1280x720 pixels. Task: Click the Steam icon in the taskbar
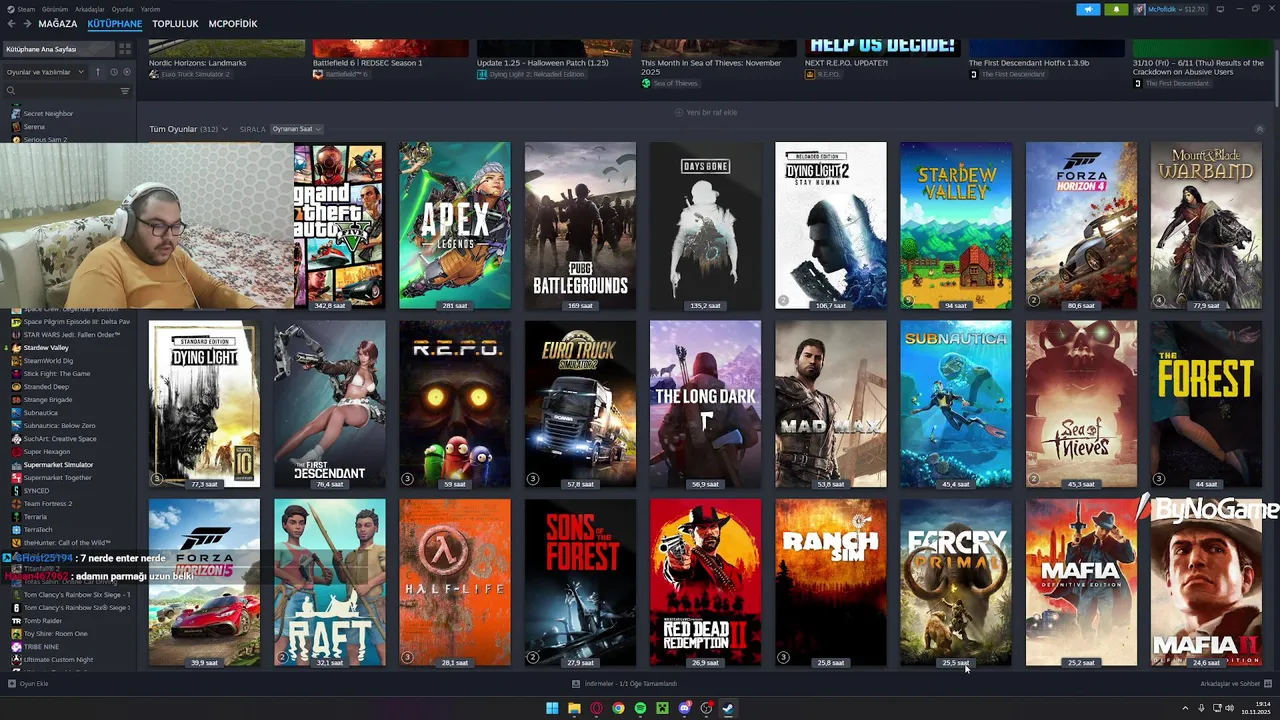pos(728,708)
